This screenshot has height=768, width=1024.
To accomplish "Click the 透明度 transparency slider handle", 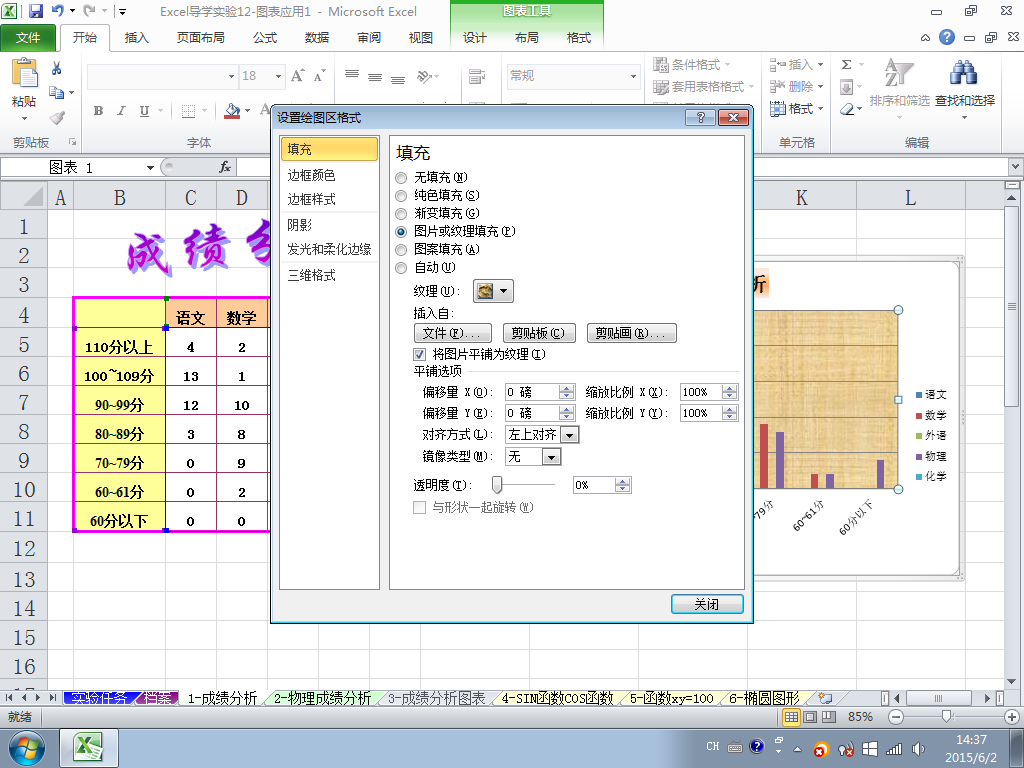I will 497,485.
